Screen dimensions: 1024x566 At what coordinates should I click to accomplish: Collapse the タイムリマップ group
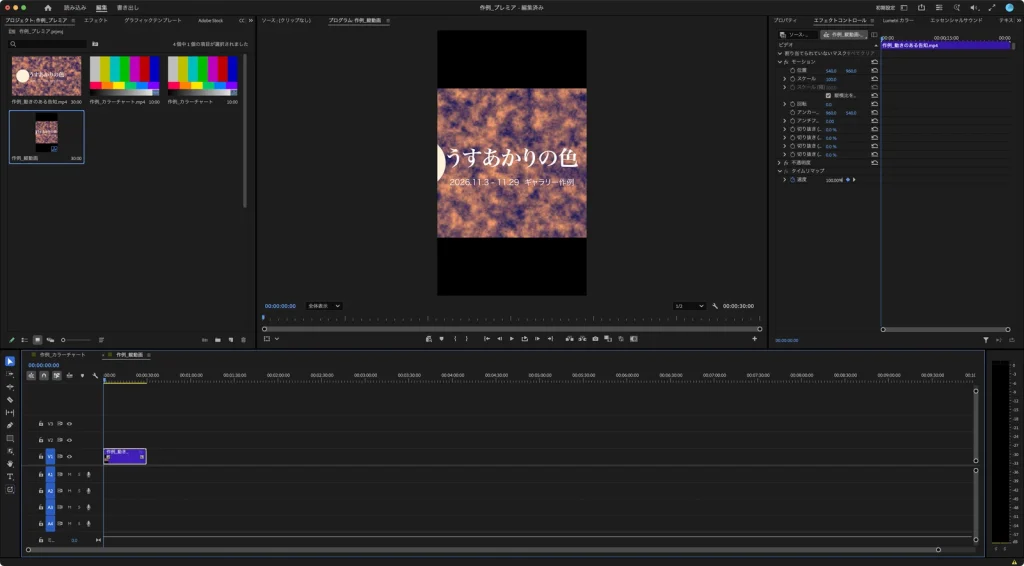(x=779, y=171)
